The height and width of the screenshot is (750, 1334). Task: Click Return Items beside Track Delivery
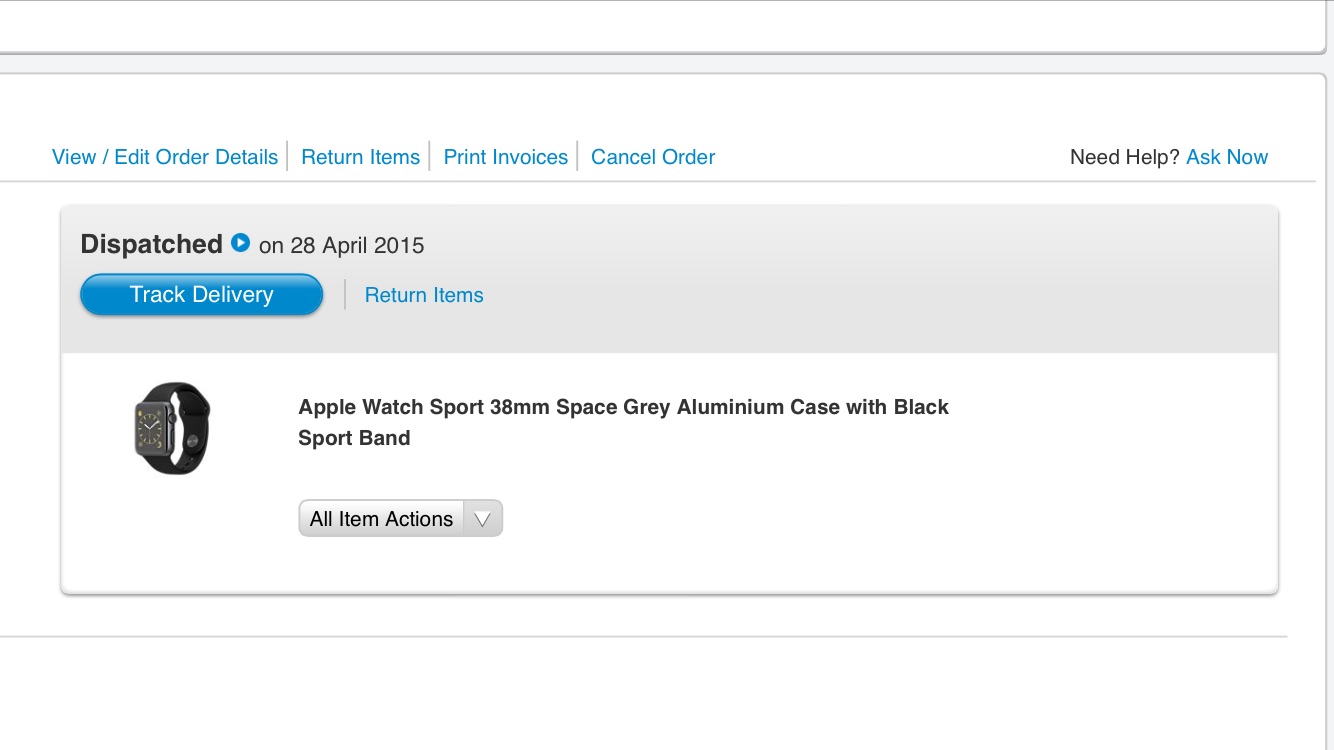(424, 295)
